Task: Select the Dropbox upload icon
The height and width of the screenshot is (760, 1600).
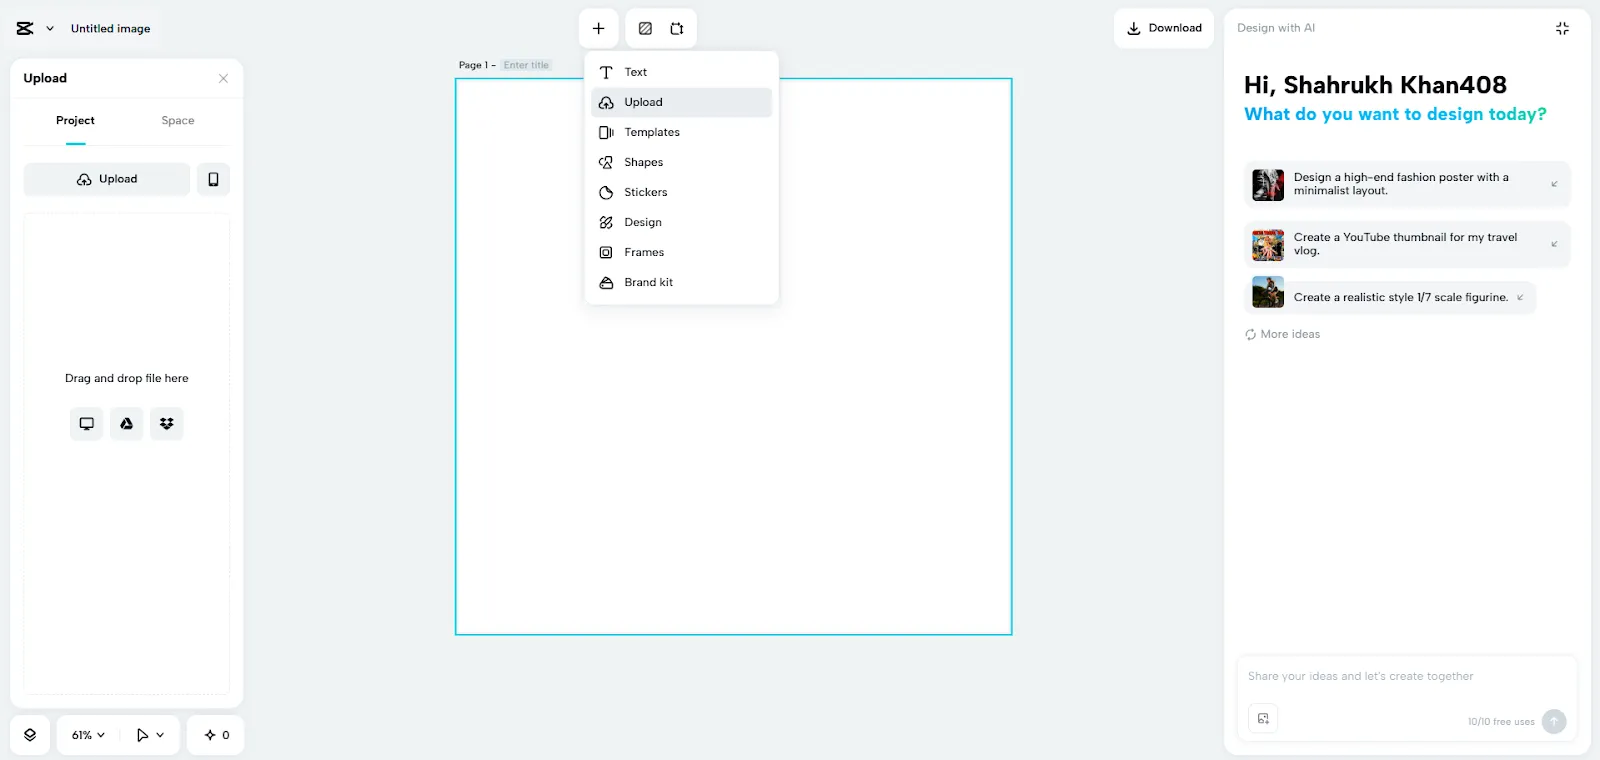Action: [x=167, y=424]
